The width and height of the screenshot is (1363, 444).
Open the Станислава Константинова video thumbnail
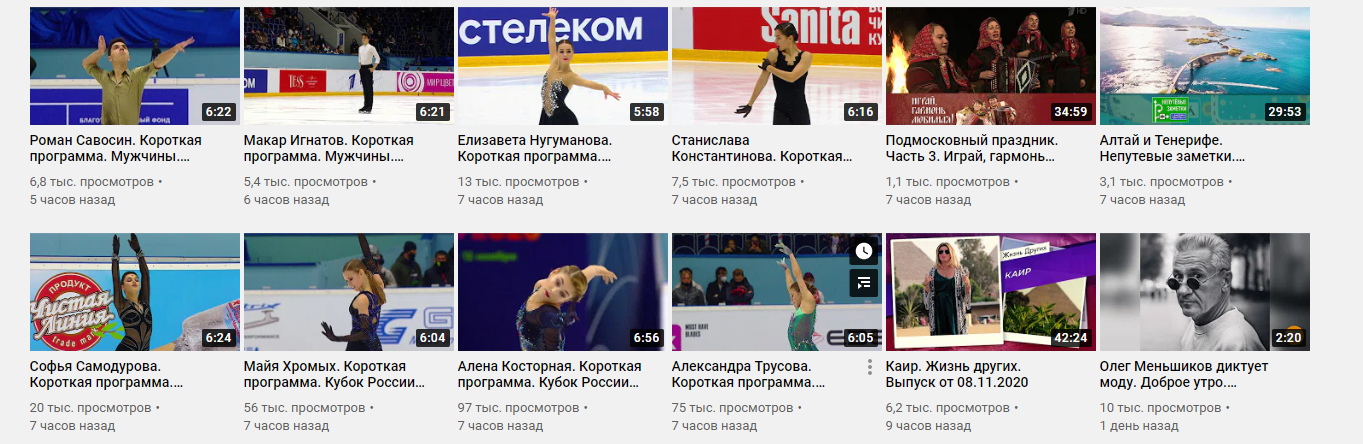[777, 66]
